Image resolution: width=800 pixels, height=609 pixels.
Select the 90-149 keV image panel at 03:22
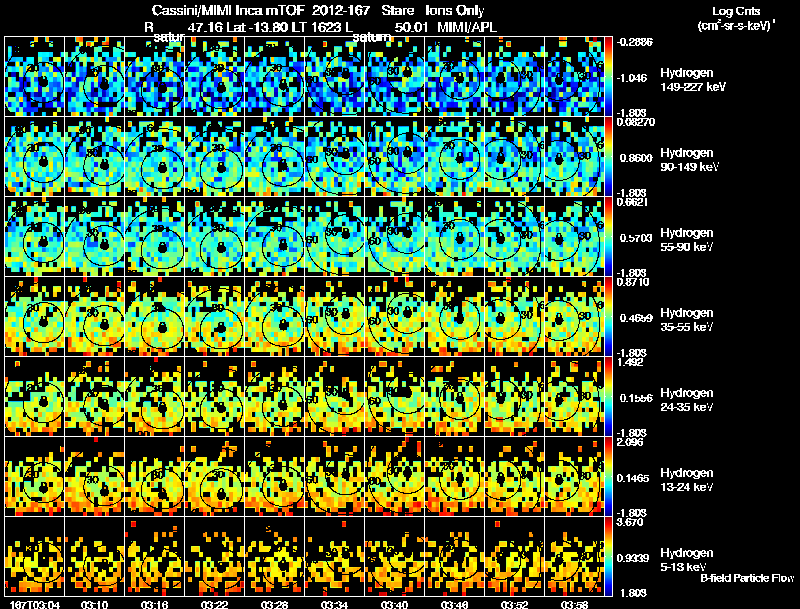(215, 157)
